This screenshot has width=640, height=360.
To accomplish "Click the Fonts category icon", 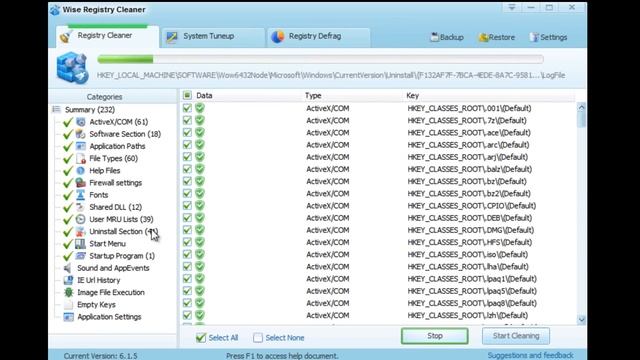I will coord(81,195).
